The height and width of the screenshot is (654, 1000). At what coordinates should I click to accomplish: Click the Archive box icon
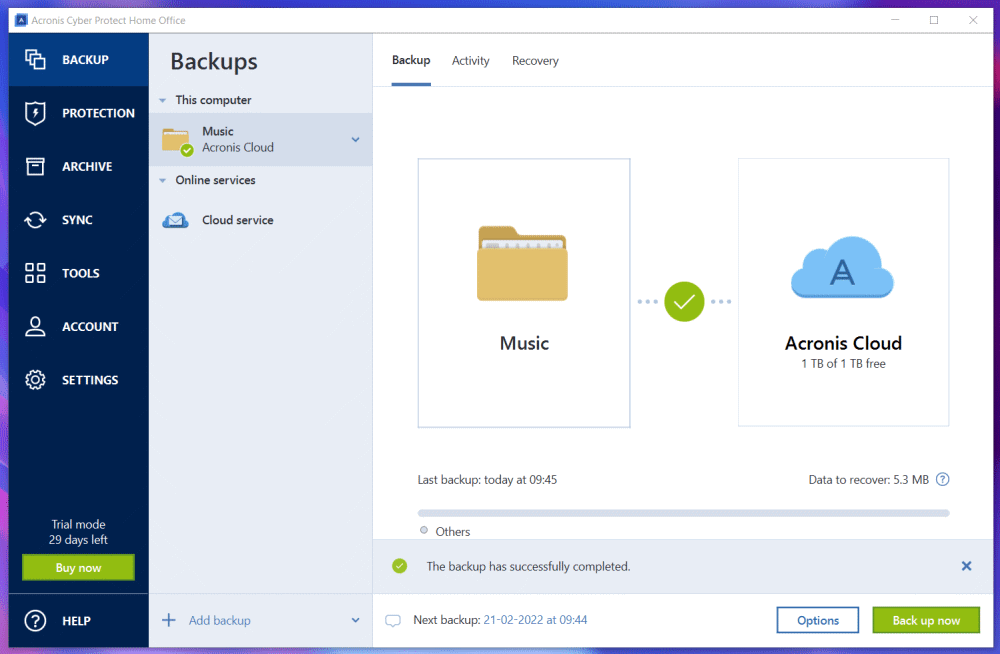[36, 167]
